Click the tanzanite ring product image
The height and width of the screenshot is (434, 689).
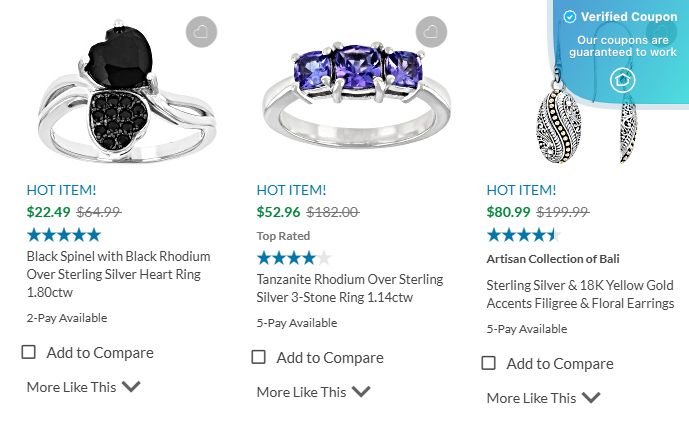343,85
